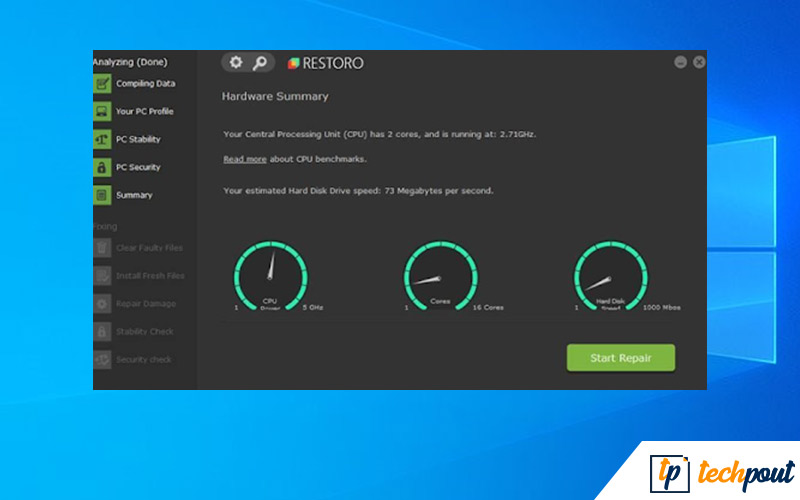The image size is (800, 500).
Task: Click the Cores gauge dial
Action: tap(440, 275)
